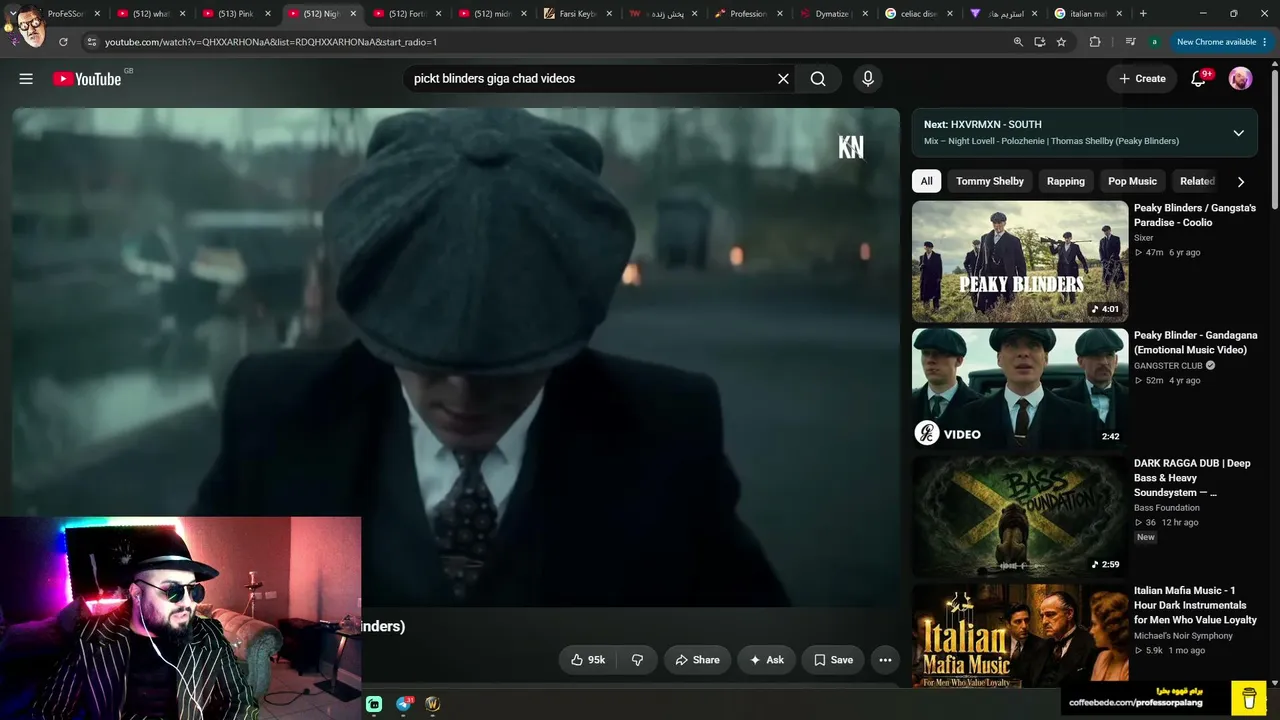Switch to the '(512) what' tab
The height and width of the screenshot is (720, 1280).
click(x=152, y=14)
